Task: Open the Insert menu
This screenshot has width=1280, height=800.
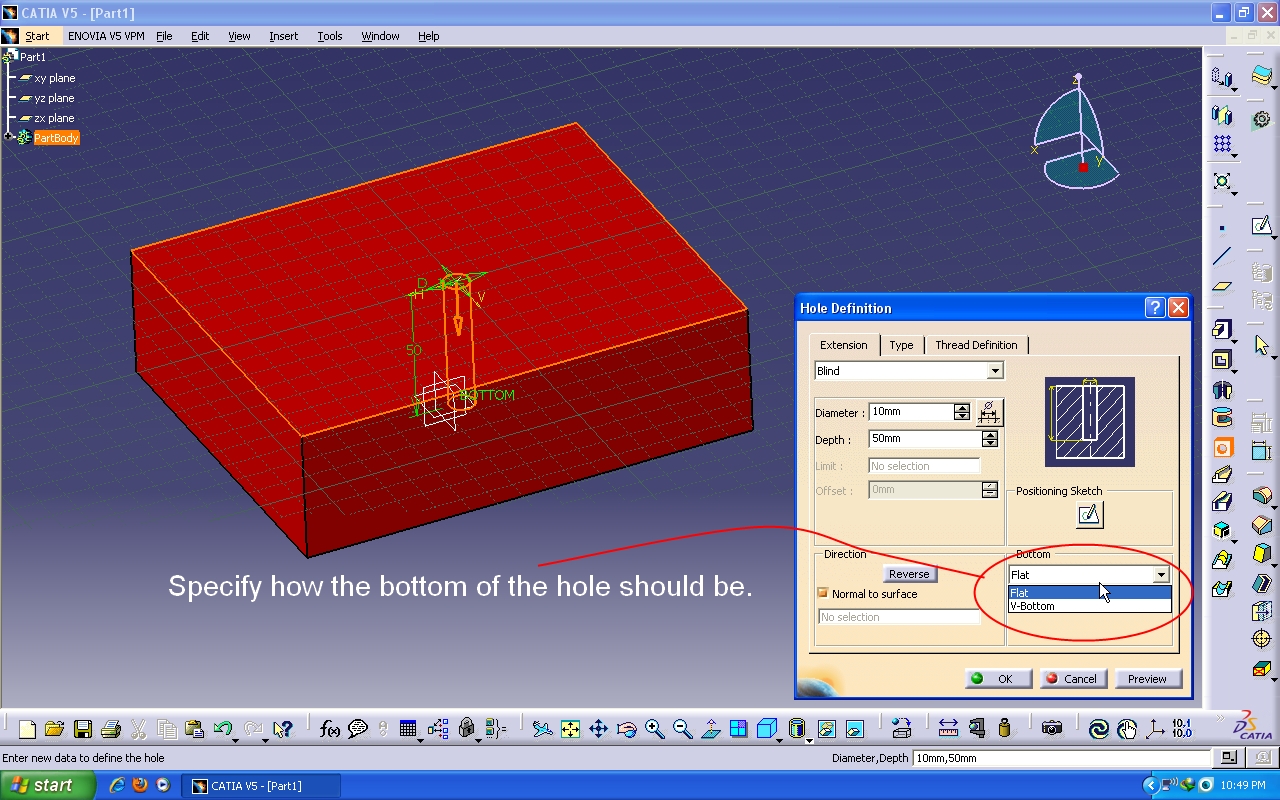Action: tap(283, 36)
